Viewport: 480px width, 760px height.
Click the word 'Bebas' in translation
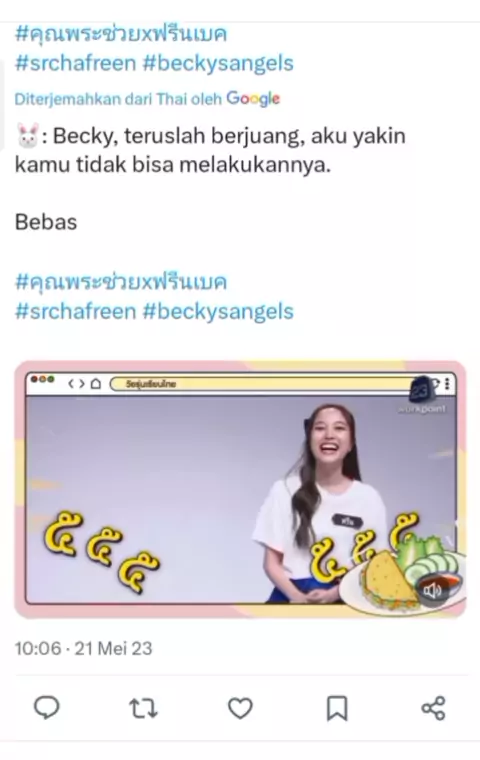[x=46, y=222]
